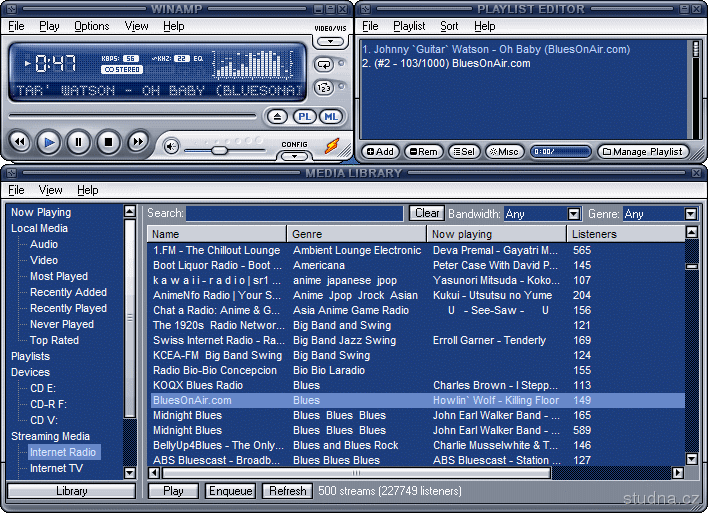The width and height of the screenshot is (708, 513).
Task: Select Internet TV tree item
Action: 56,468
